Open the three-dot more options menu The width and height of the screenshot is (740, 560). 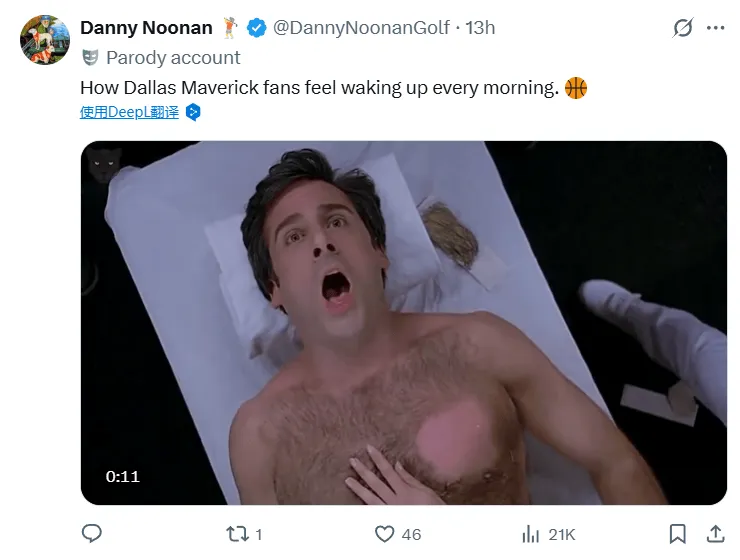[x=715, y=28]
